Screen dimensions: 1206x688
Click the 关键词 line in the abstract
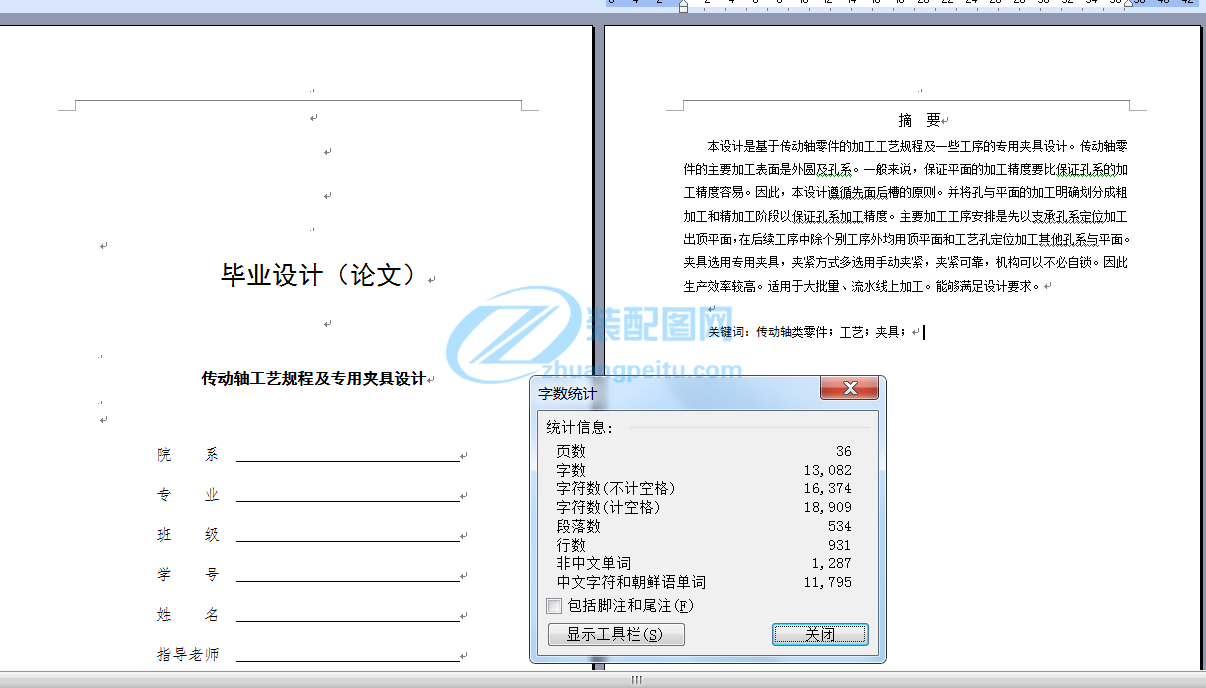pos(808,332)
